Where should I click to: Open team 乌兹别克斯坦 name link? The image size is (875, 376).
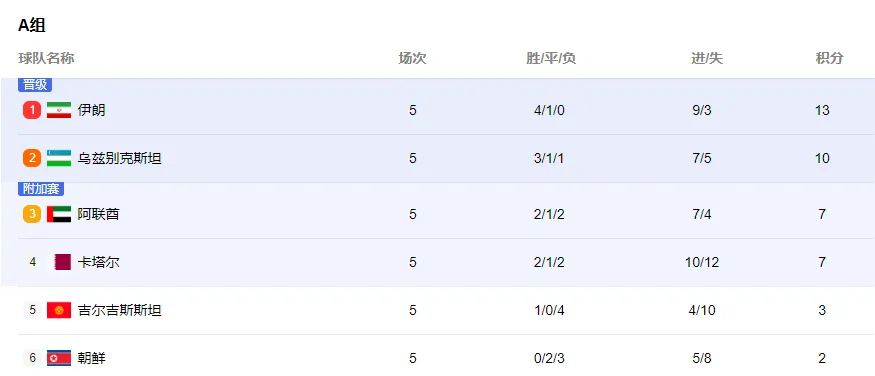[x=119, y=158]
